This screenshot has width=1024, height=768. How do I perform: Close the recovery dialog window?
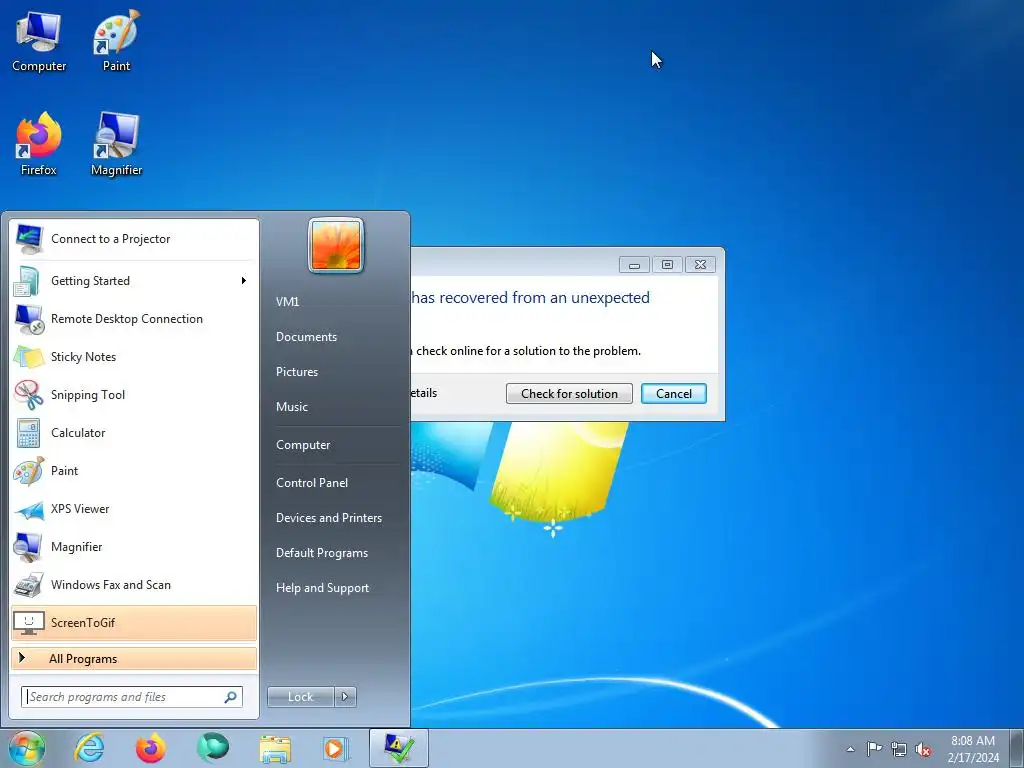click(700, 264)
